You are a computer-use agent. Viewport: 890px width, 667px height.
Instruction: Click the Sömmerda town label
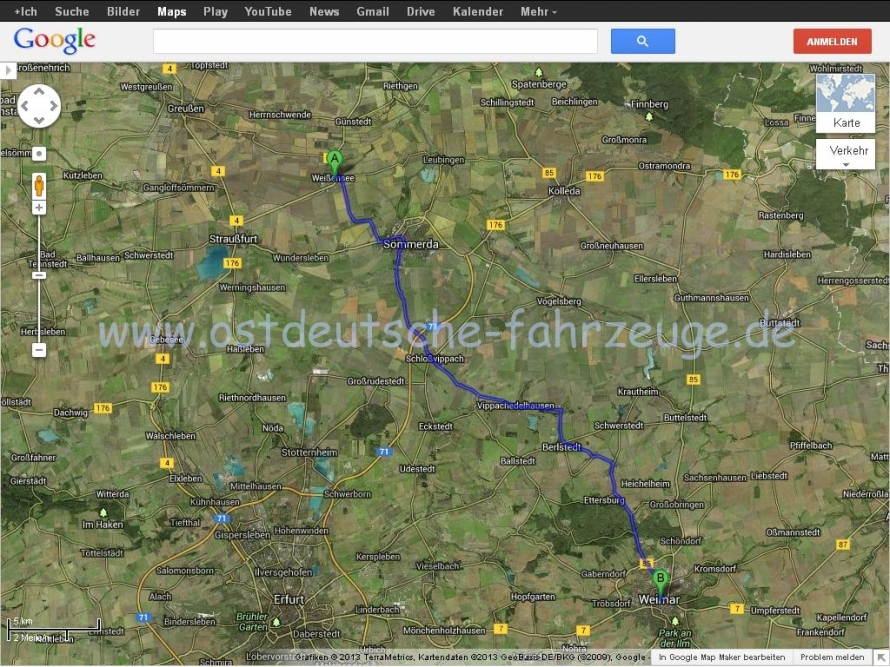pyautogui.click(x=411, y=245)
